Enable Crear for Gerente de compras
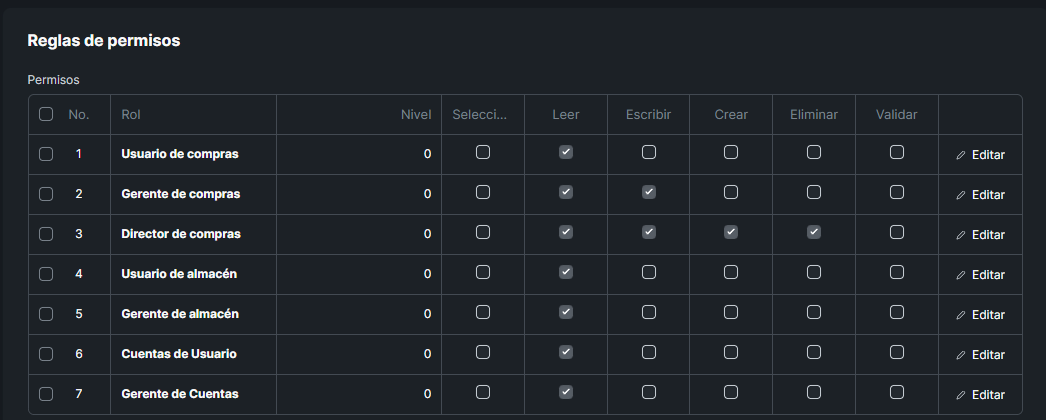Image resolution: width=1046 pixels, height=420 pixels. tap(731, 192)
